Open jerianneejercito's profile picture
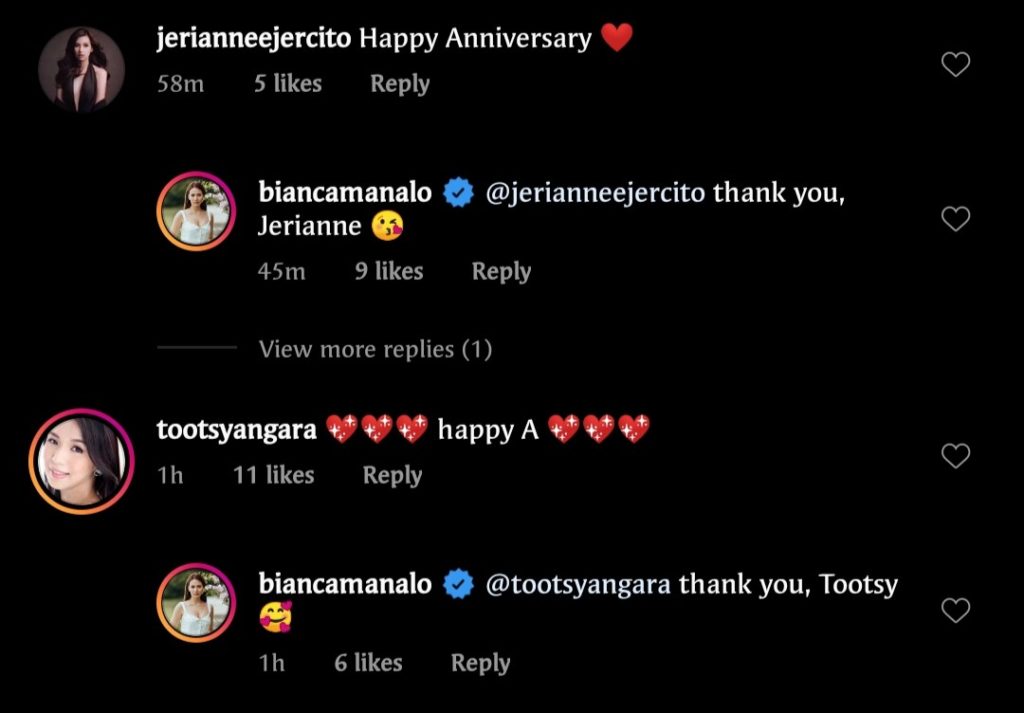This screenshot has width=1024, height=713. [81, 69]
